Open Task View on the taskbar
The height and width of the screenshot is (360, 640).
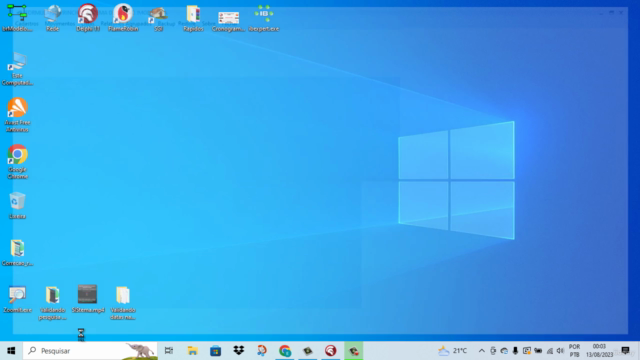(x=169, y=351)
